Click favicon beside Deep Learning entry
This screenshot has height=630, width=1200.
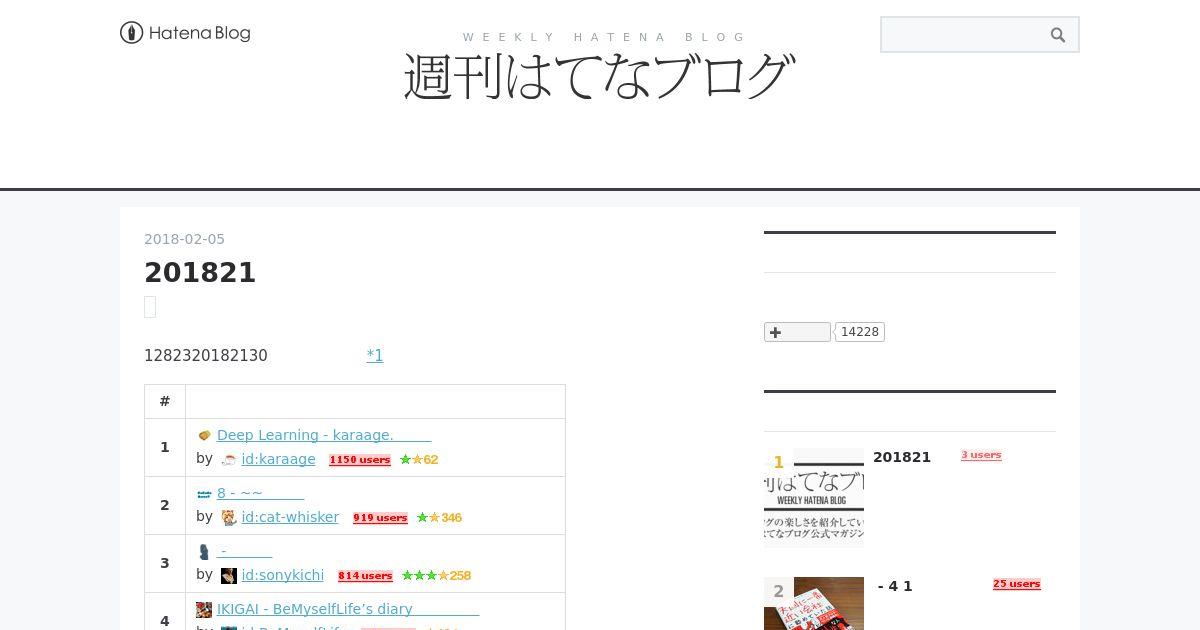coord(204,435)
